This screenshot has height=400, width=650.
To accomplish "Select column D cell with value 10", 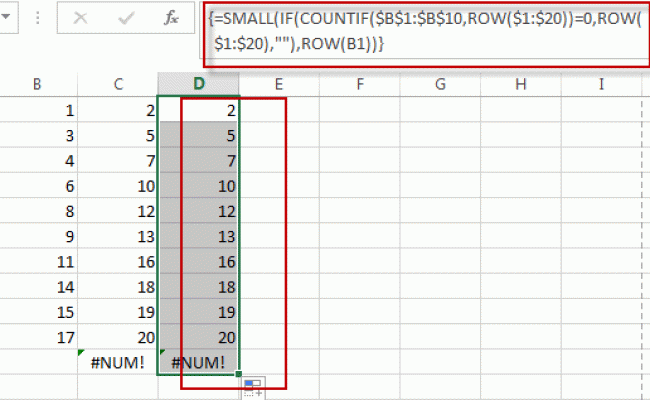I will click(199, 186).
